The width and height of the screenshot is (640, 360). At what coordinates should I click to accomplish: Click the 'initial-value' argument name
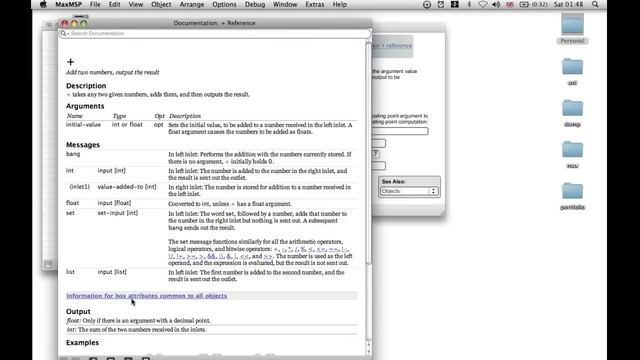point(83,124)
